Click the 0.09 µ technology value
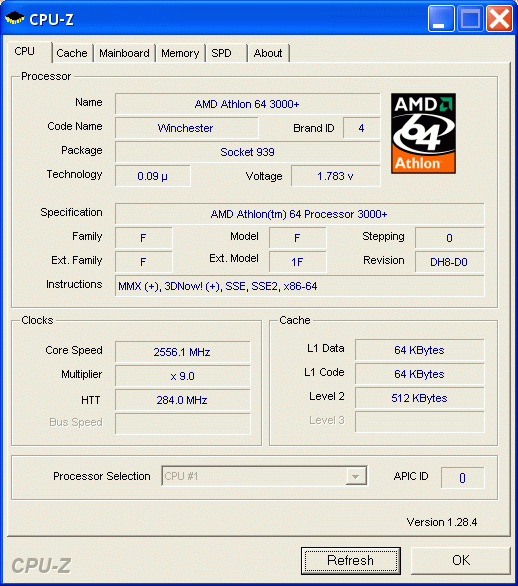The image size is (518, 586). coord(152,176)
